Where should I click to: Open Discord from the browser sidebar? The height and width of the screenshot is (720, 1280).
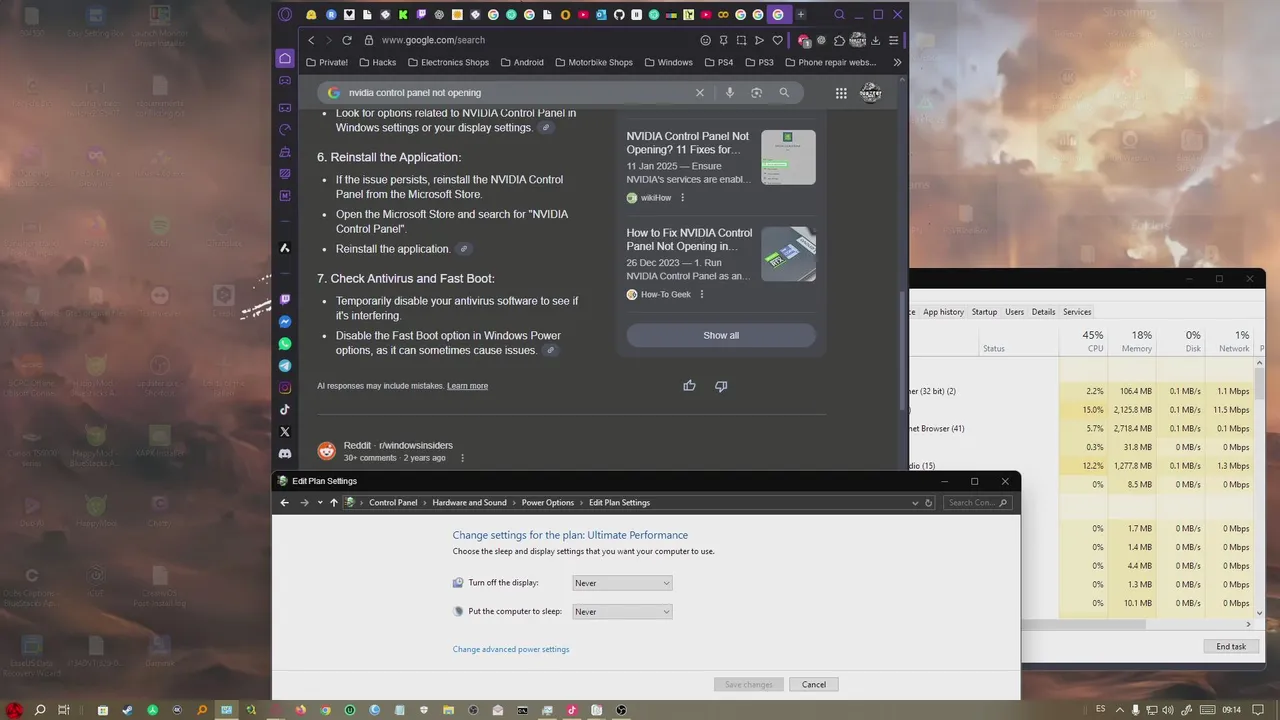(x=285, y=454)
